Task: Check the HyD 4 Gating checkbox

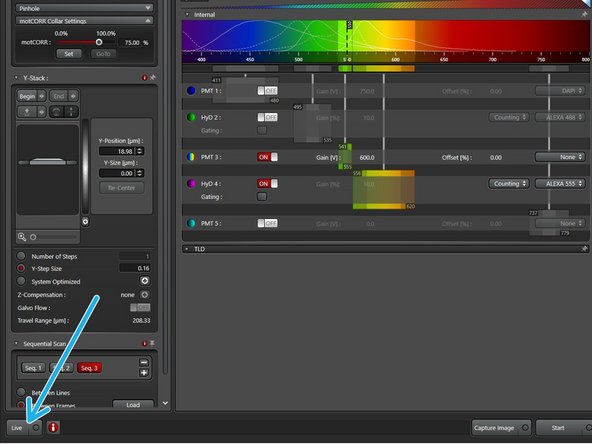Action: 262,196
